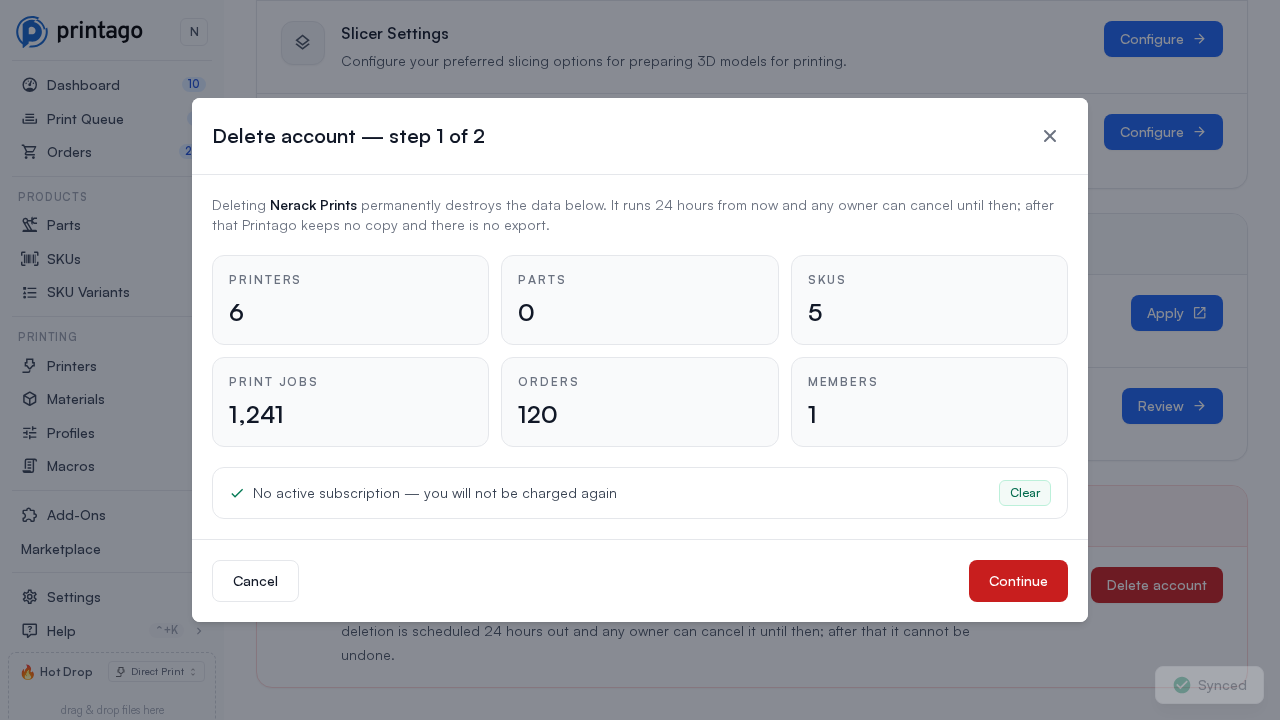Click the red Continue button
1280x720 pixels.
1018,581
